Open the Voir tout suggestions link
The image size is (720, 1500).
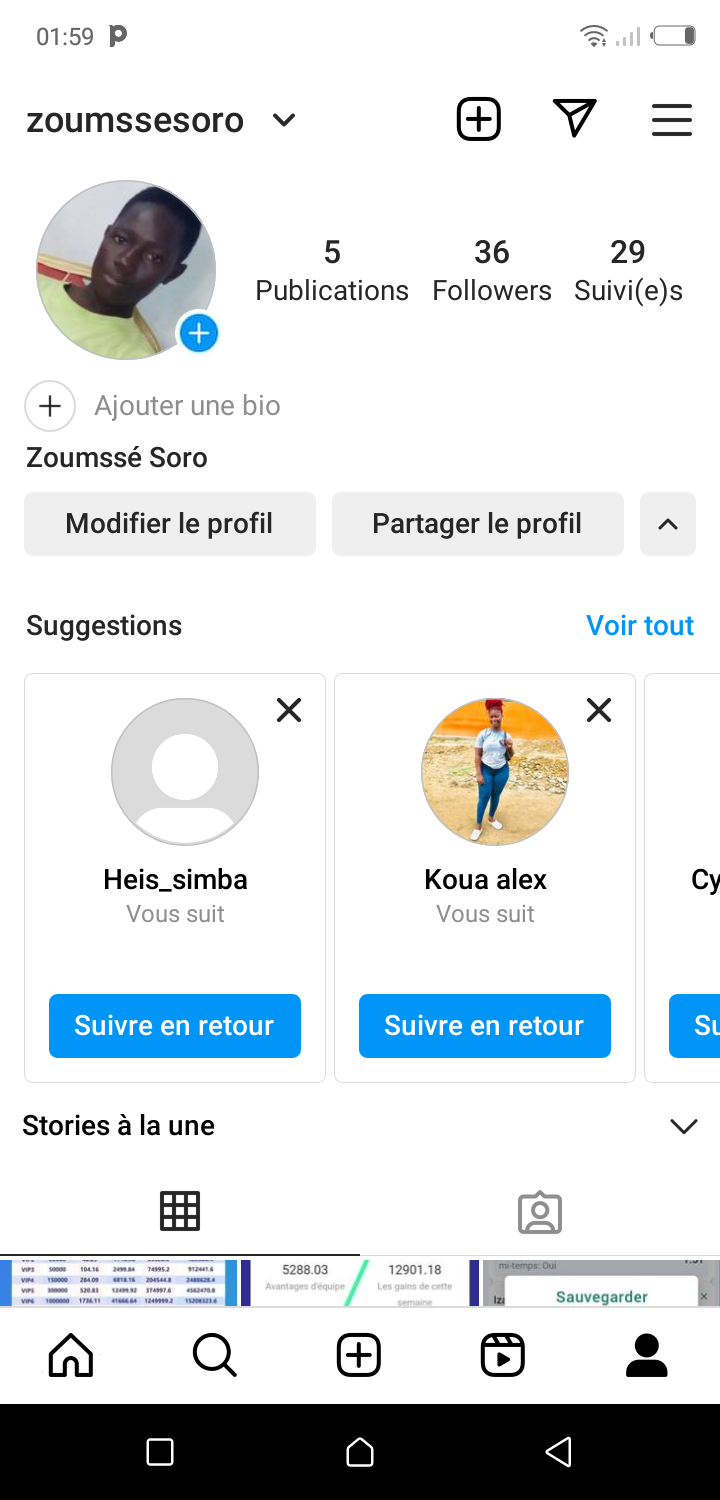[640, 626]
